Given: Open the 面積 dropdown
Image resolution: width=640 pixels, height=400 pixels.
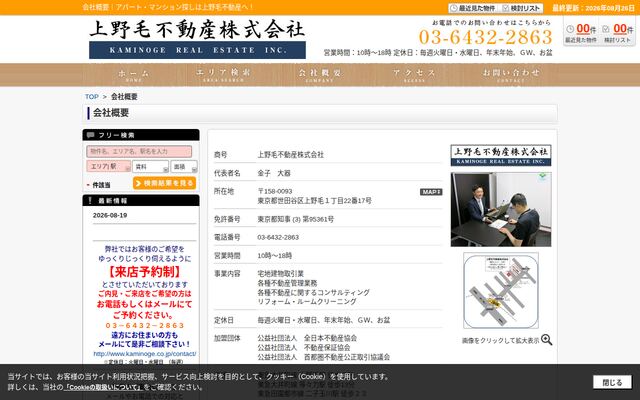Looking at the screenshot, I should 184,167.
